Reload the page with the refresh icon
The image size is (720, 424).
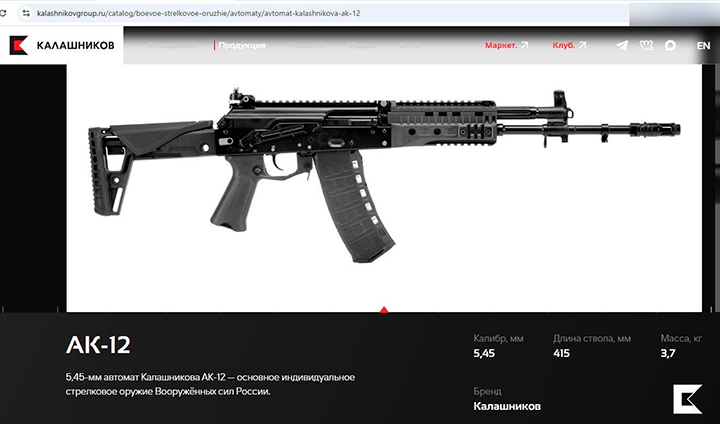pyautogui.click(x=3, y=13)
